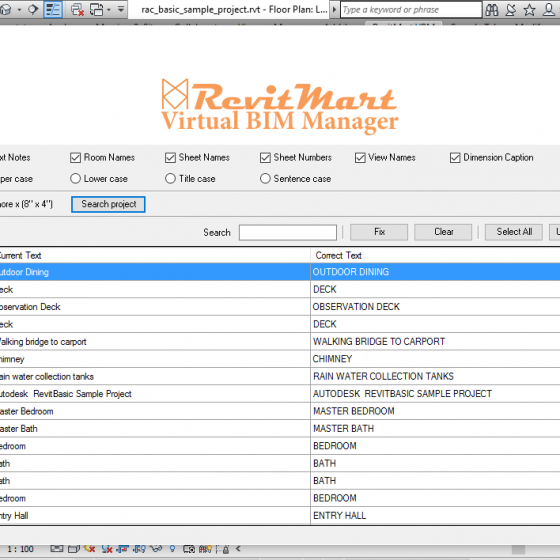
Task: Select the Section tool in quick access toolbar
Action: click(33, 9)
